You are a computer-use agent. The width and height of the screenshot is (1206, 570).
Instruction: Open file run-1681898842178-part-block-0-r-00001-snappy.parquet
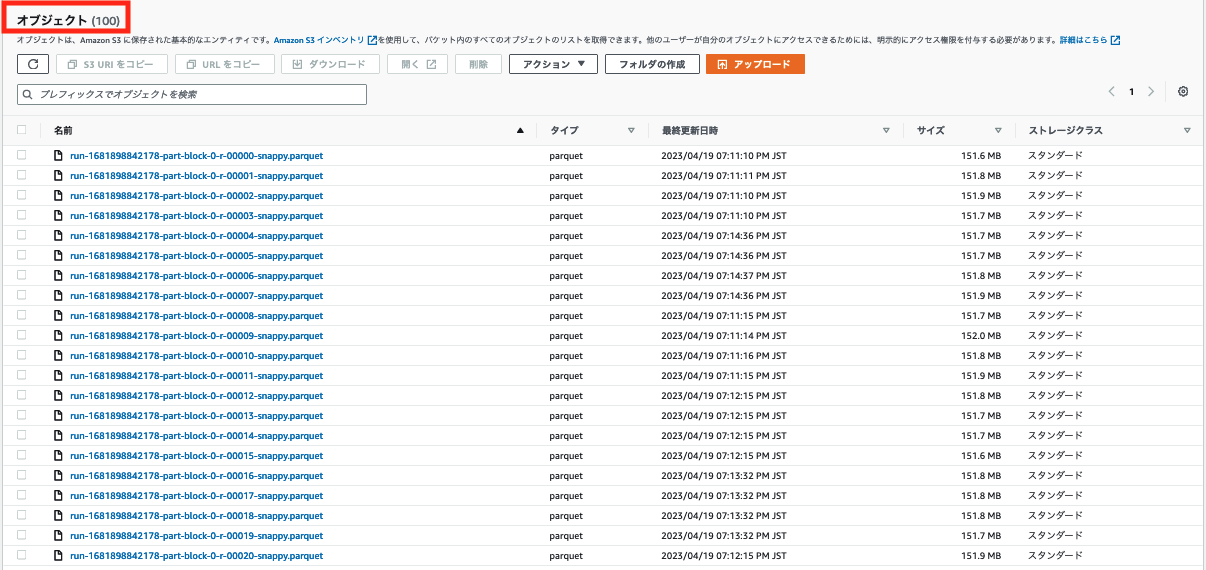click(x=196, y=176)
